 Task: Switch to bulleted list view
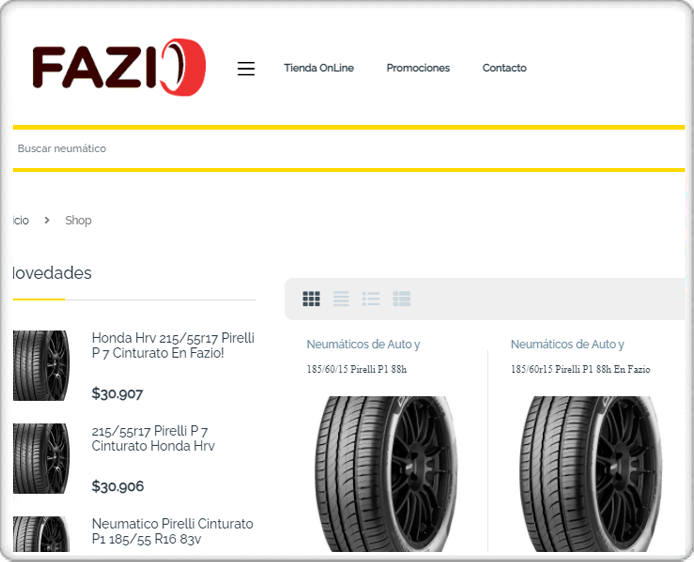(371, 299)
